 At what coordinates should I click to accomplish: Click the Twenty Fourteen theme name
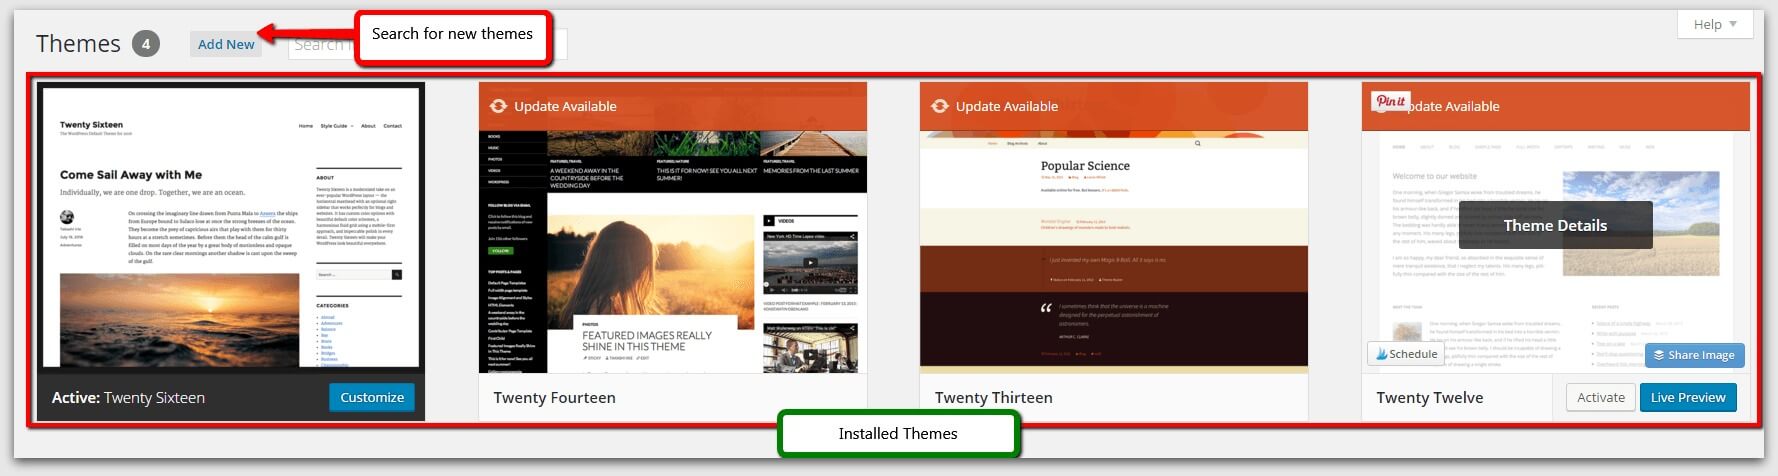click(554, 398)
